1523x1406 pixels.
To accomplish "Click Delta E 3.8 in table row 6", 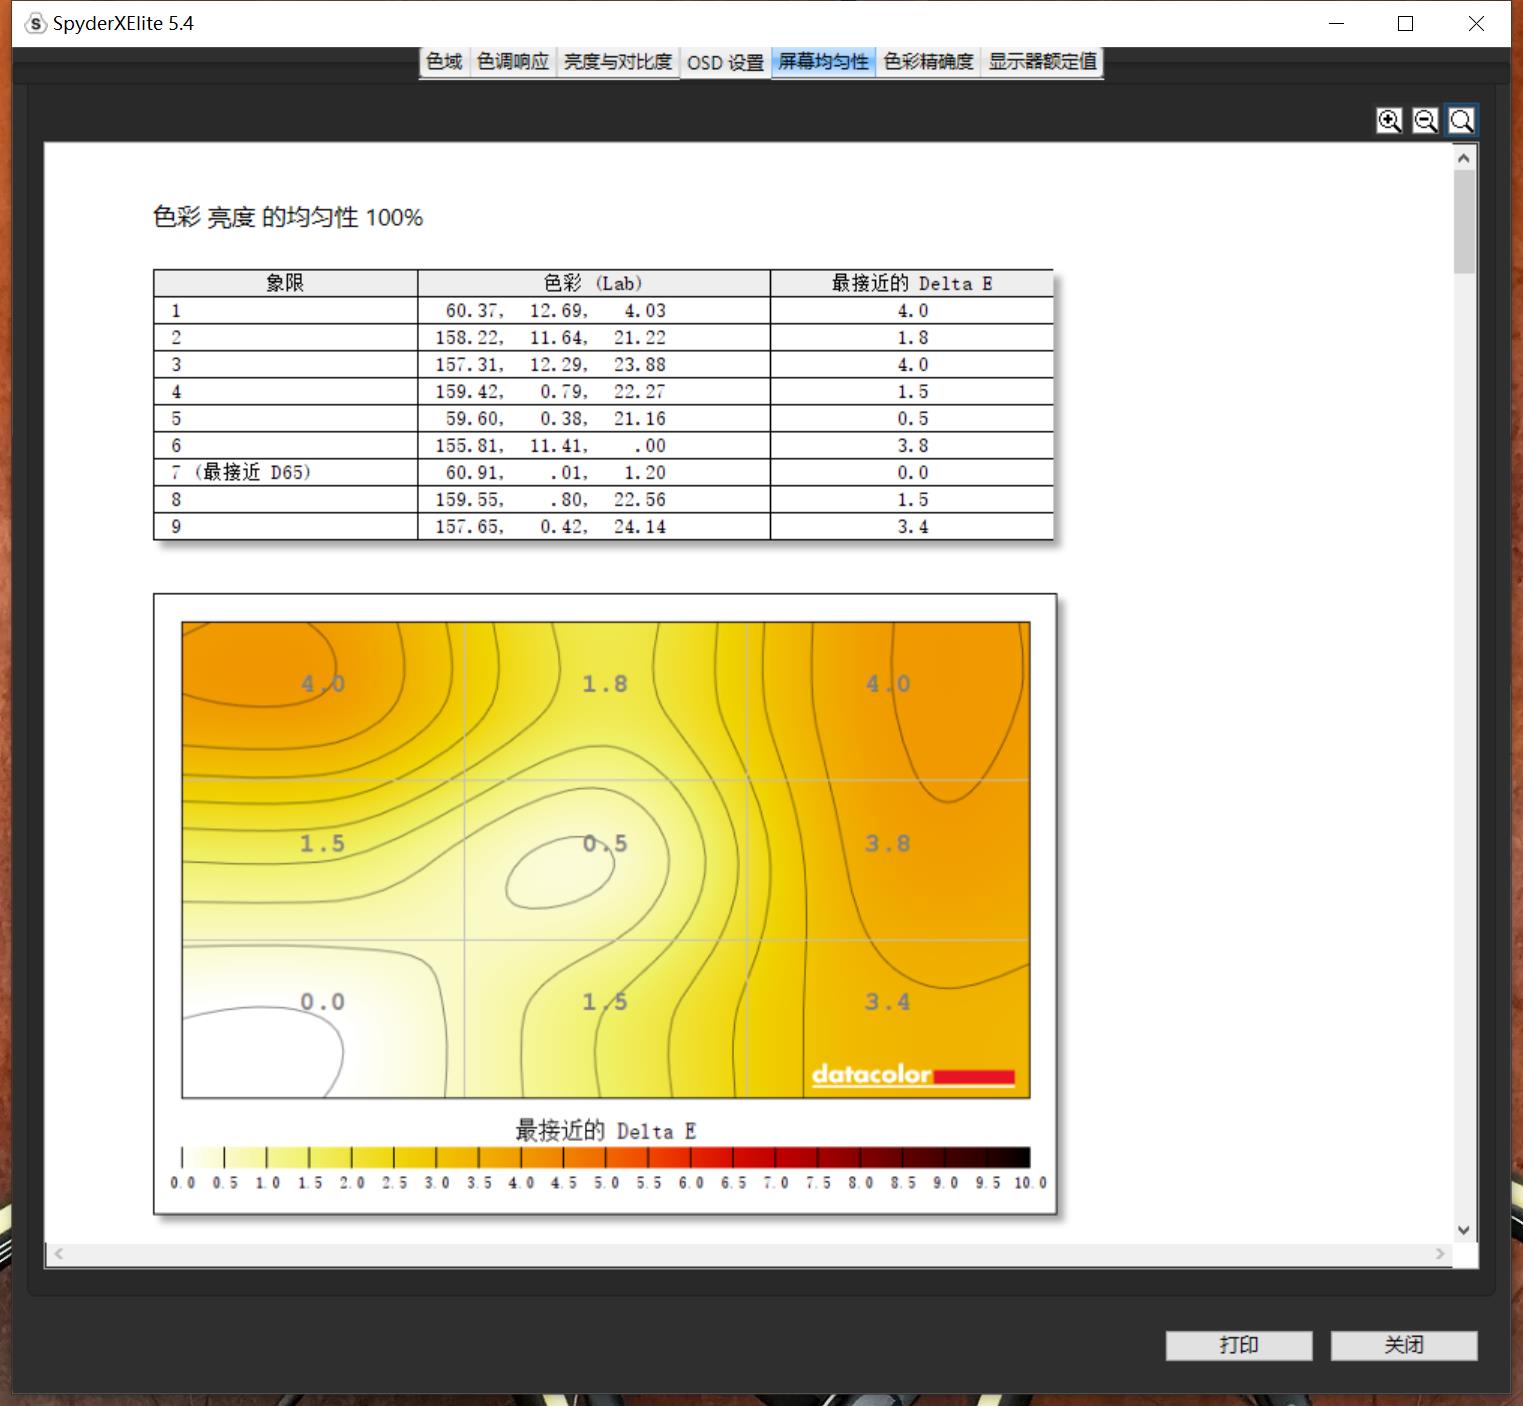I will tap(912, 446).
